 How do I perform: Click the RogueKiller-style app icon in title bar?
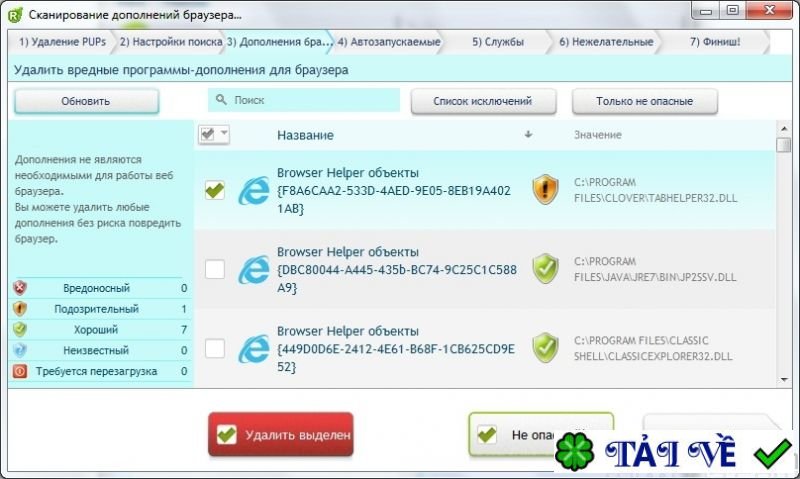(x=15, y=14)
